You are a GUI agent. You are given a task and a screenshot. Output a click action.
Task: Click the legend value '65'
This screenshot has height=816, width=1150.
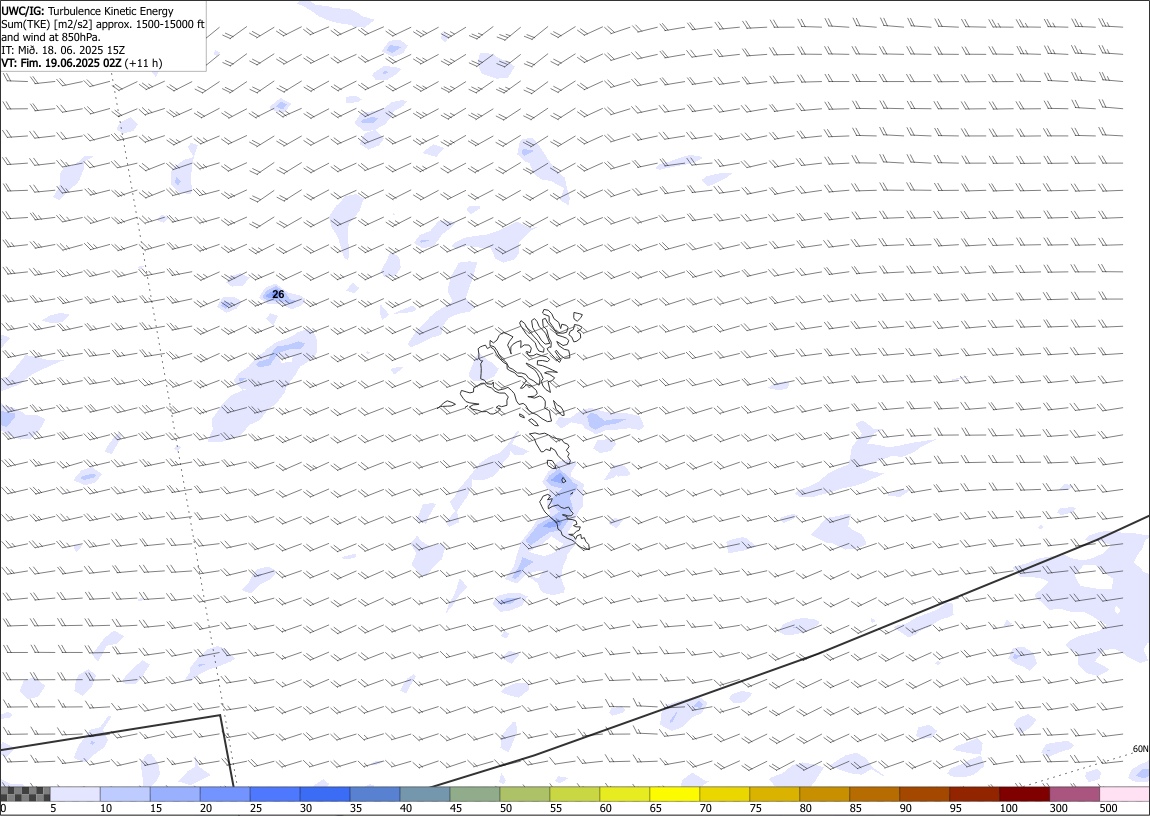[655, 808]
